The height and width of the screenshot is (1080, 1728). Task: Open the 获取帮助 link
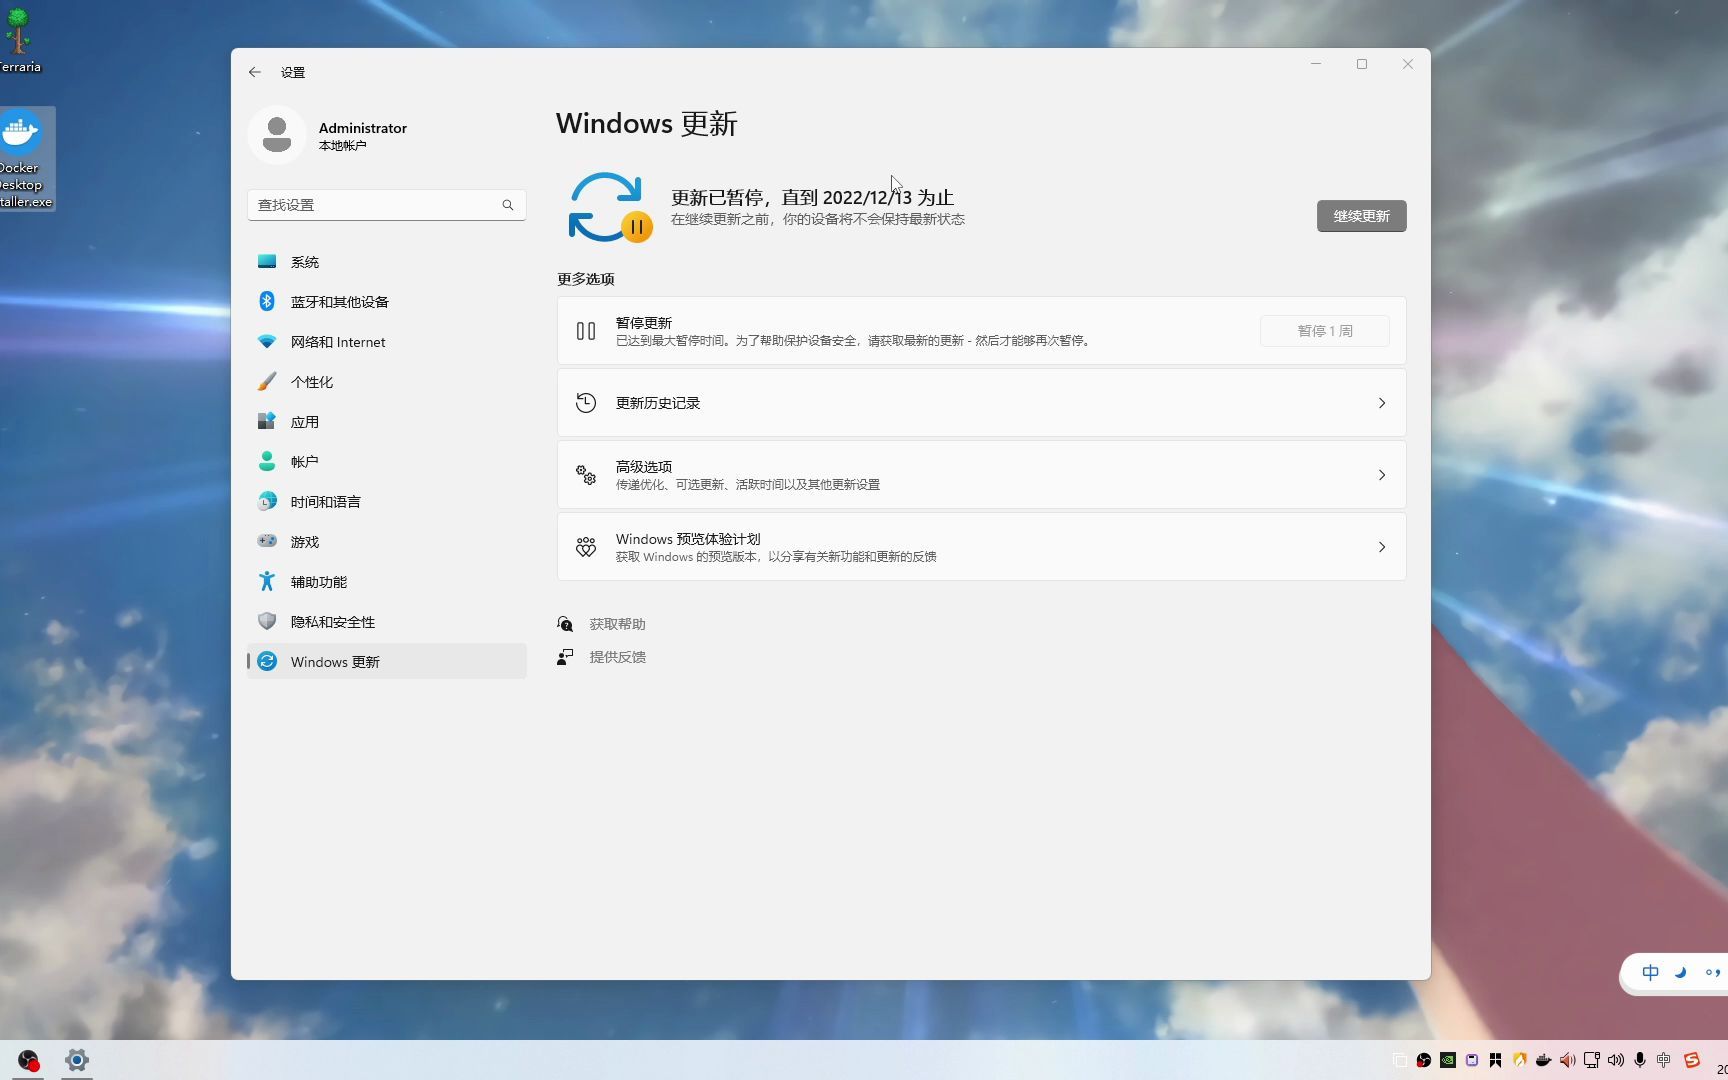pos(617,624)
